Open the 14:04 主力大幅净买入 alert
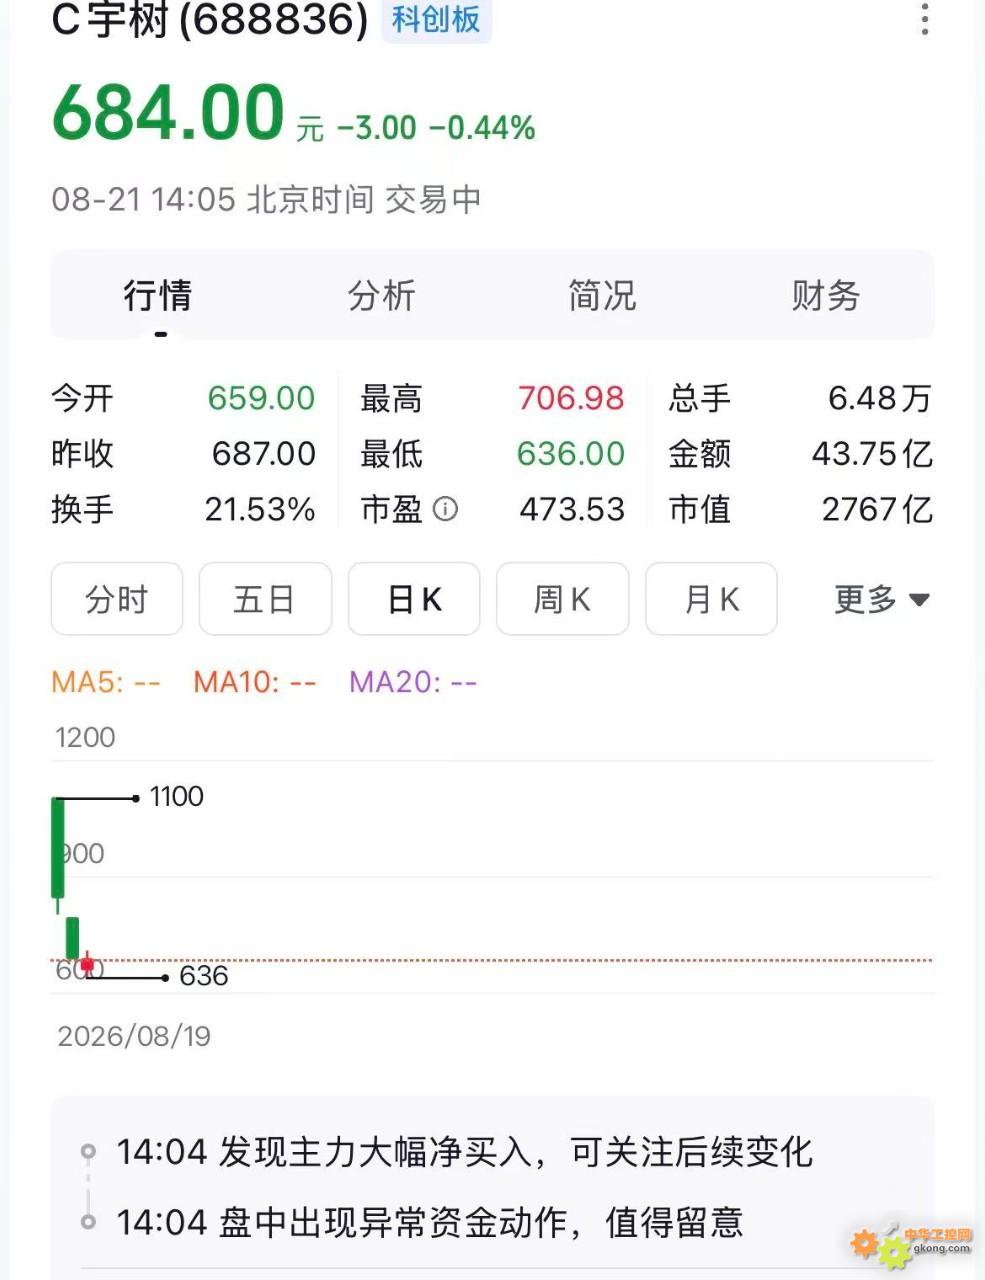 [464, 1152]
